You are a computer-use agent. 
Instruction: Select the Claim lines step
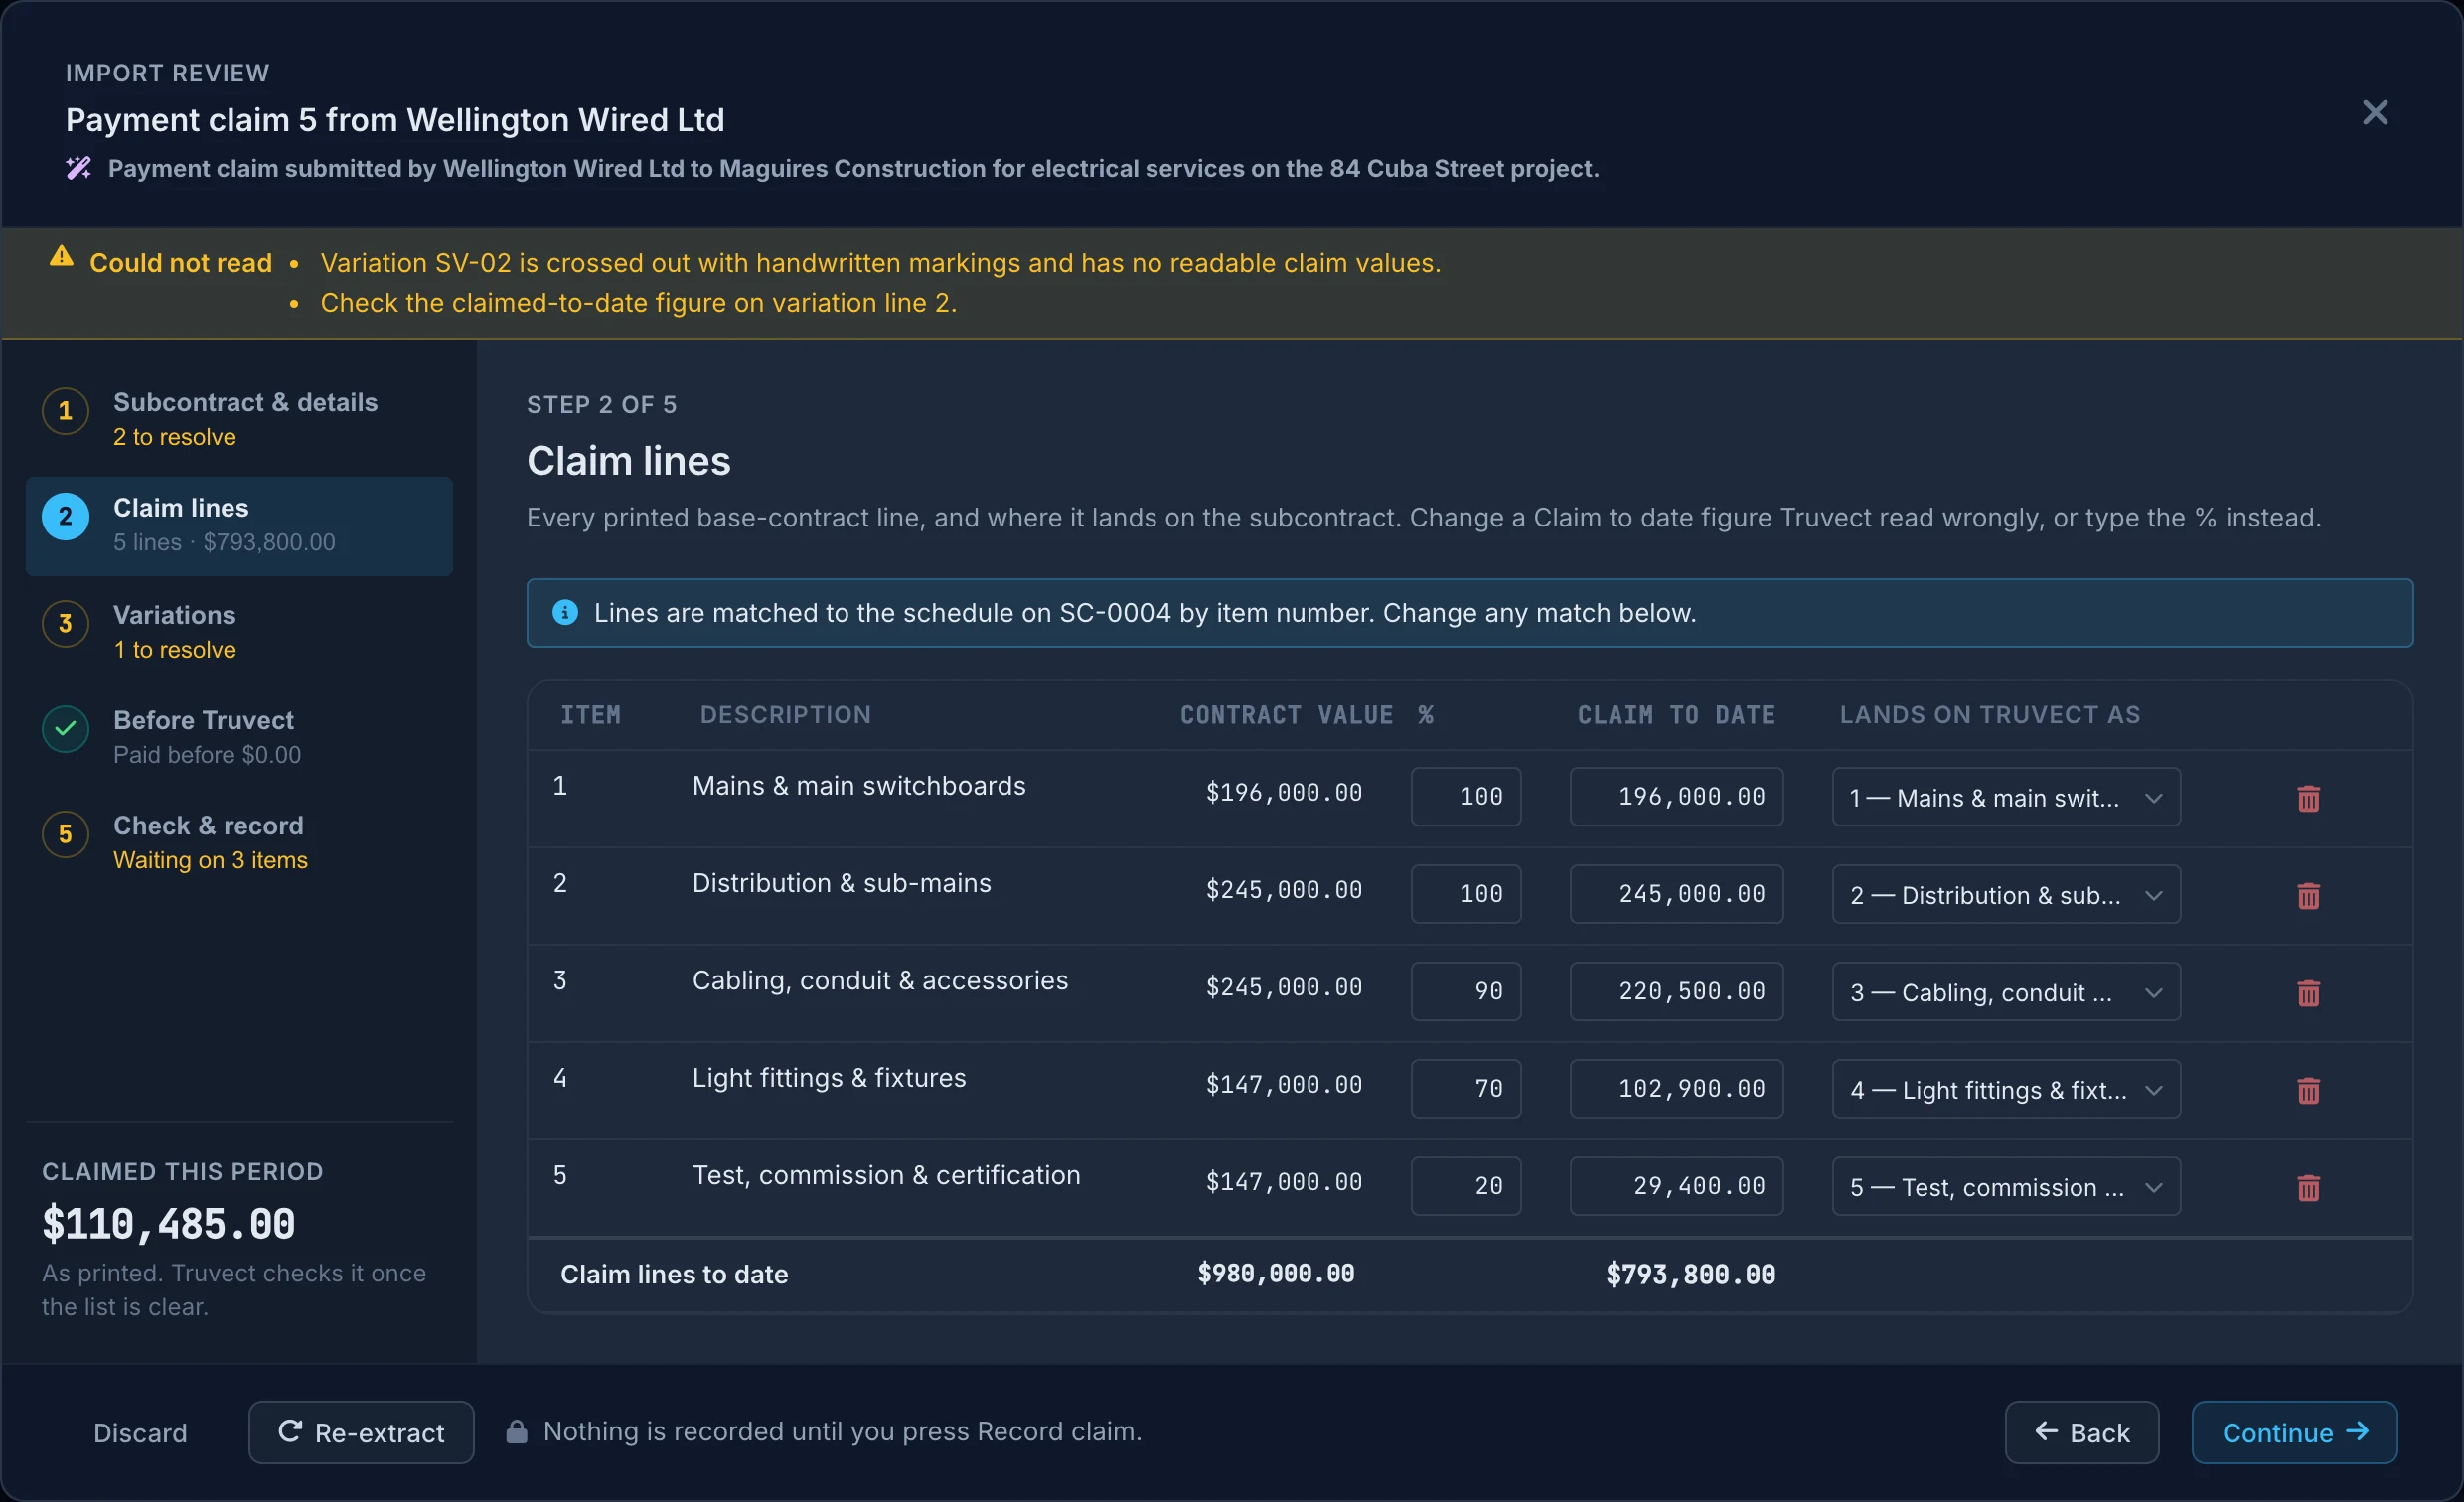pos(239,526)
